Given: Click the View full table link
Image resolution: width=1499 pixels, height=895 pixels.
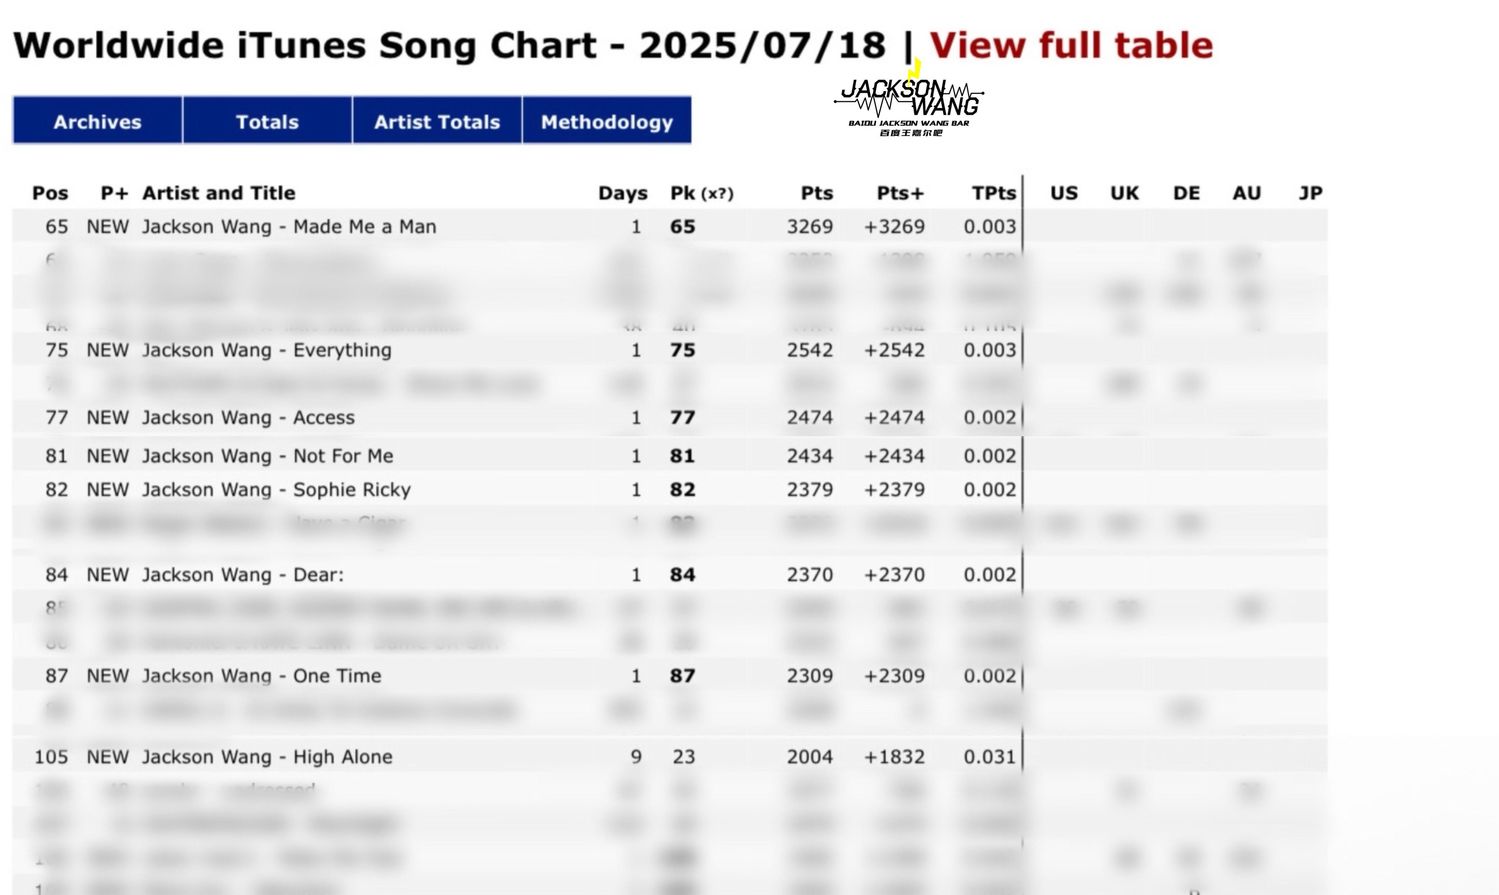Looking at the screenshot, I should pos(1071,45).
